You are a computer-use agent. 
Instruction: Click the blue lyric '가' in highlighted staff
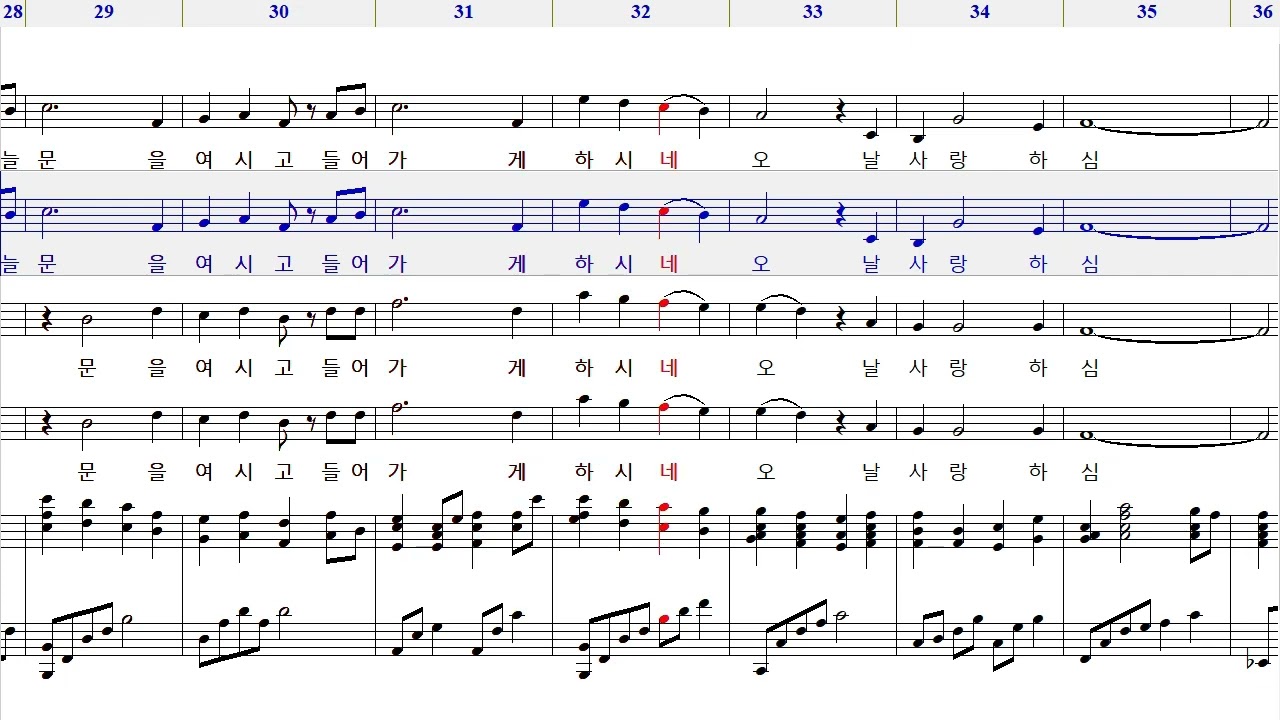[x=397, y=263]
